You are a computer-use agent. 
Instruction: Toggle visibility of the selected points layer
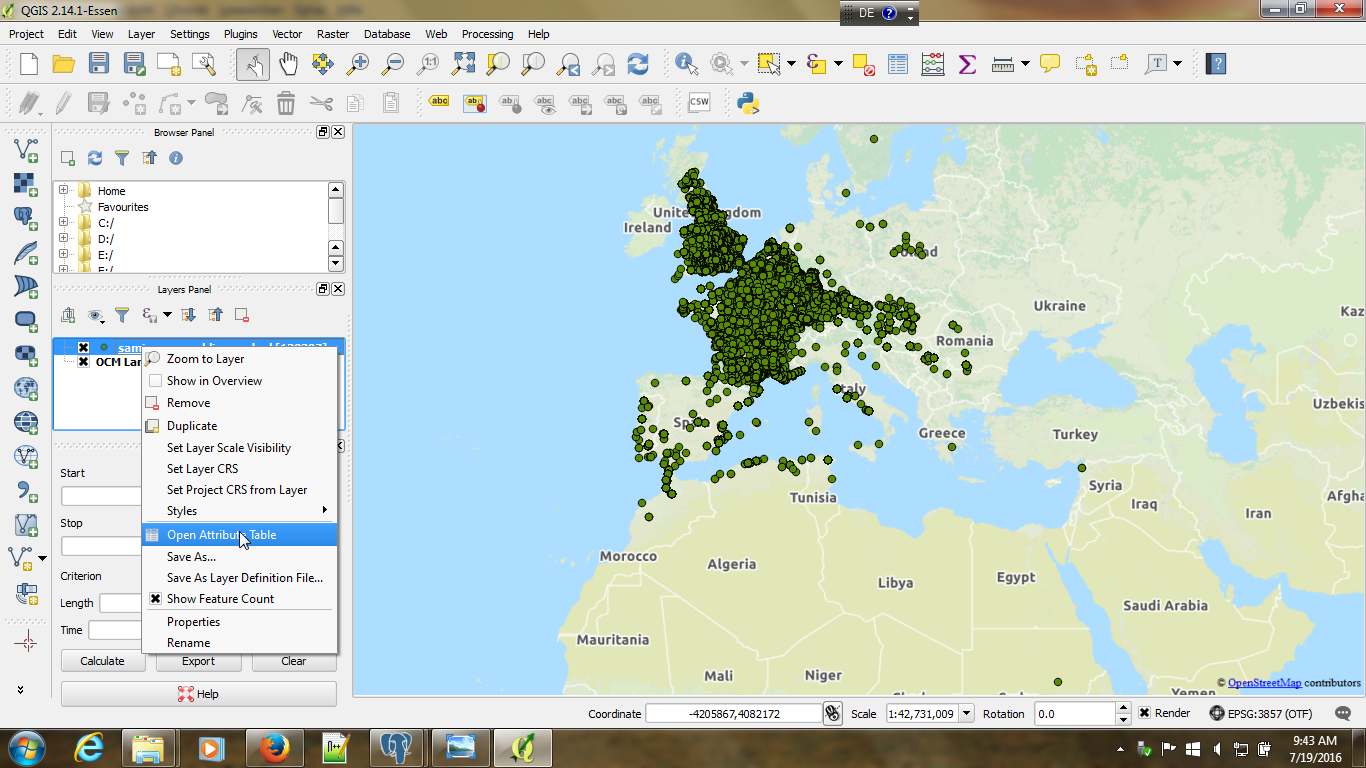click(x=83, y=347)
